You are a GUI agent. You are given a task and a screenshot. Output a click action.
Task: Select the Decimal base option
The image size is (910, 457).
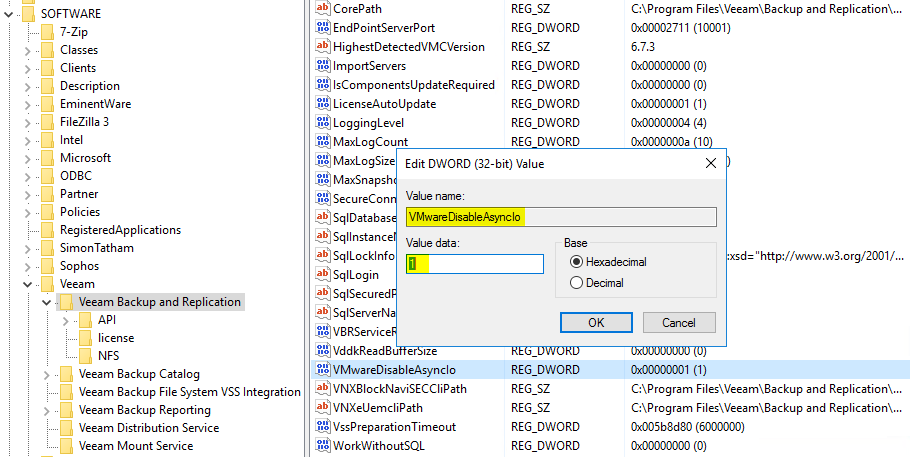(576, 283)
